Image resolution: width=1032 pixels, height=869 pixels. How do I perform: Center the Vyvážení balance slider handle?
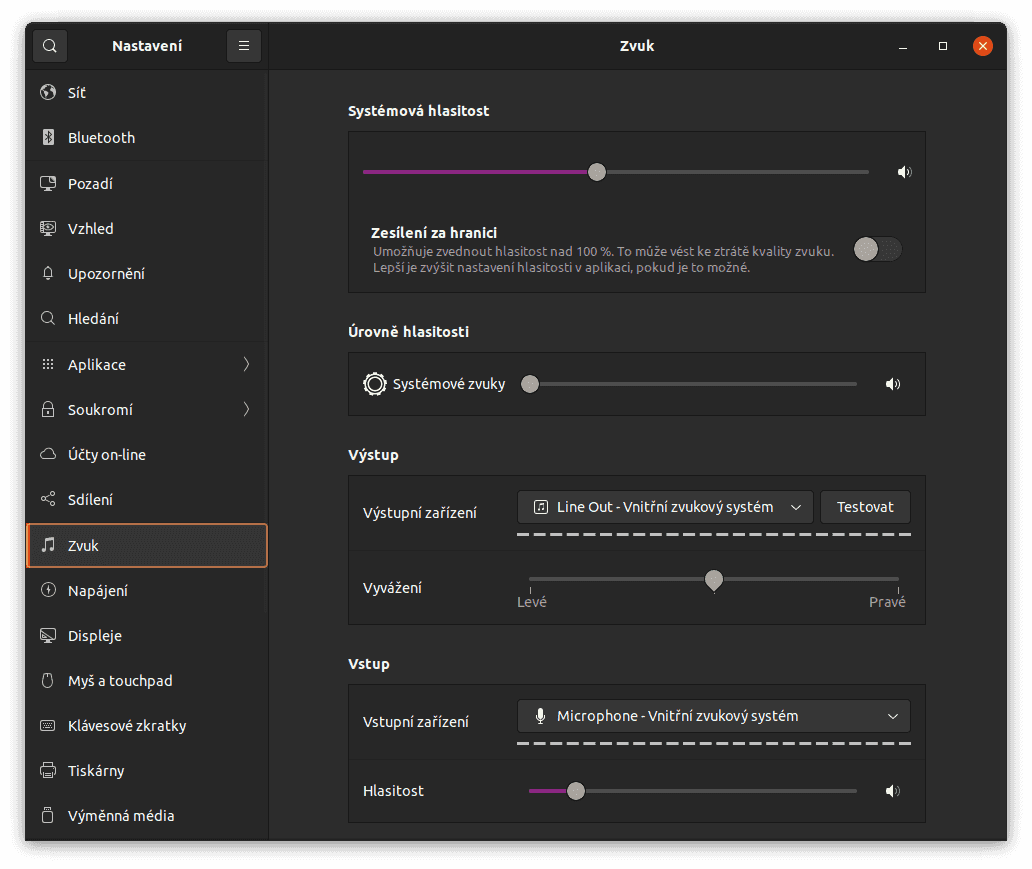714,580
